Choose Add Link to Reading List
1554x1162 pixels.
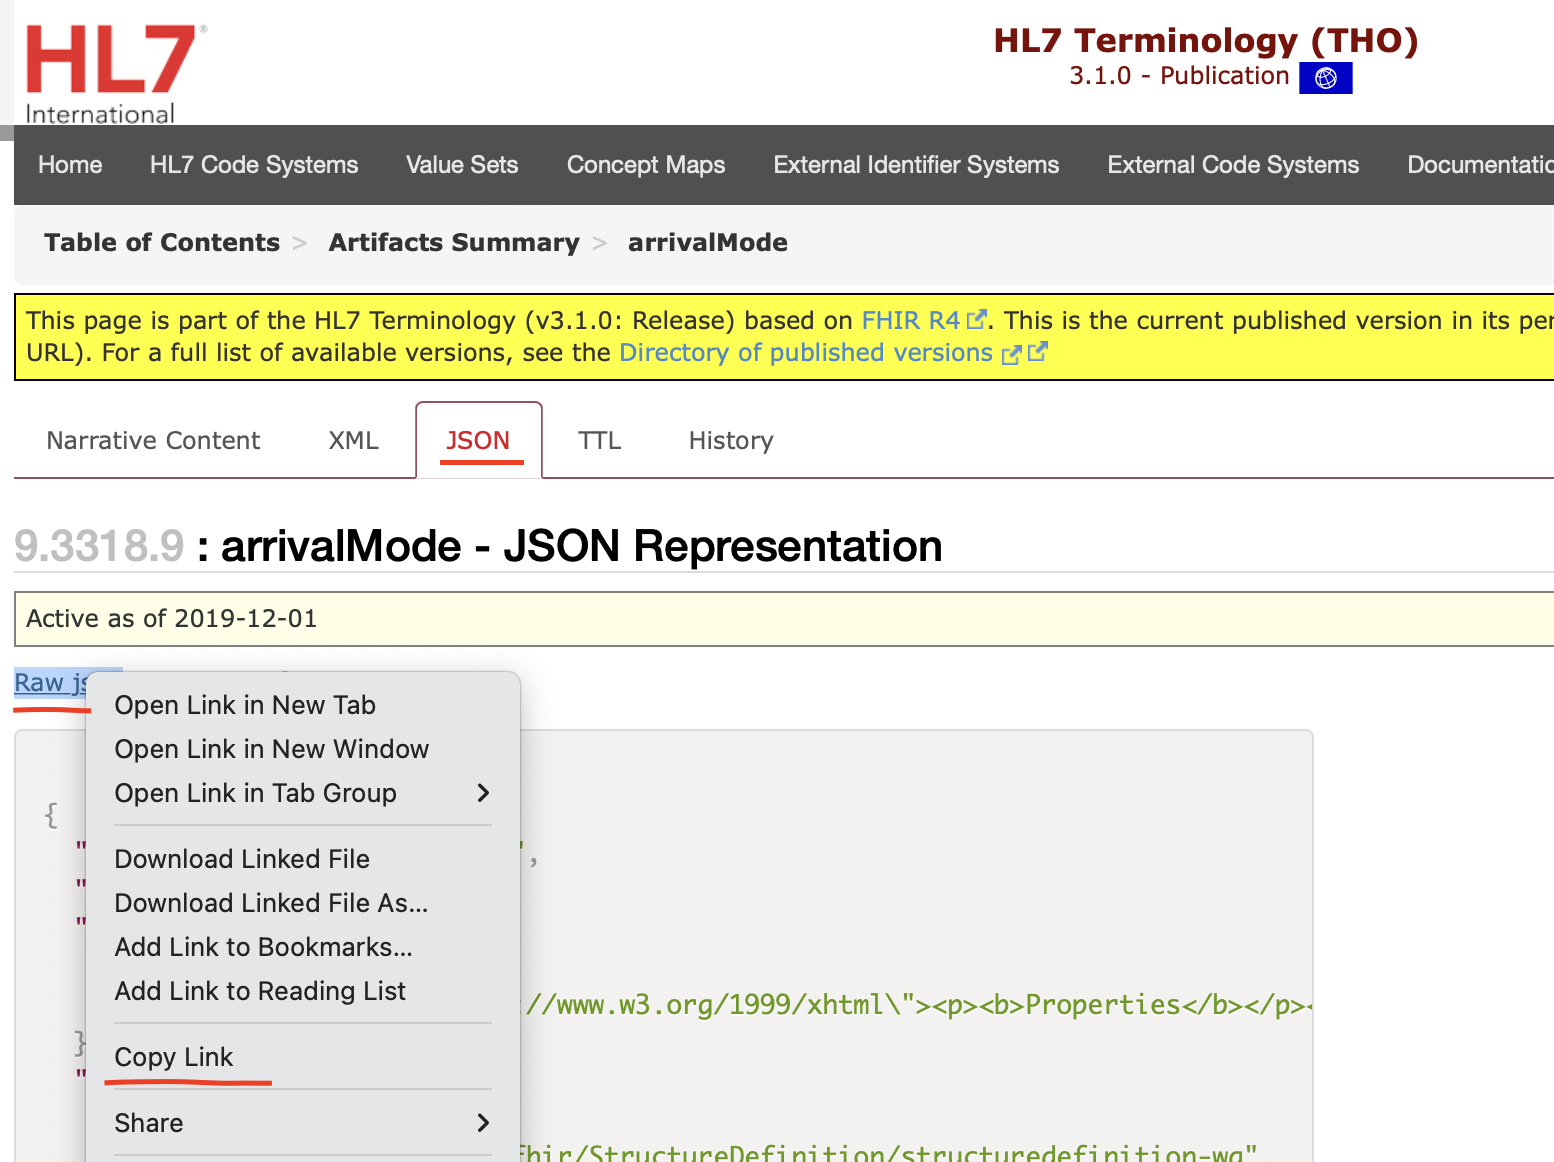[x=260, y=991]
